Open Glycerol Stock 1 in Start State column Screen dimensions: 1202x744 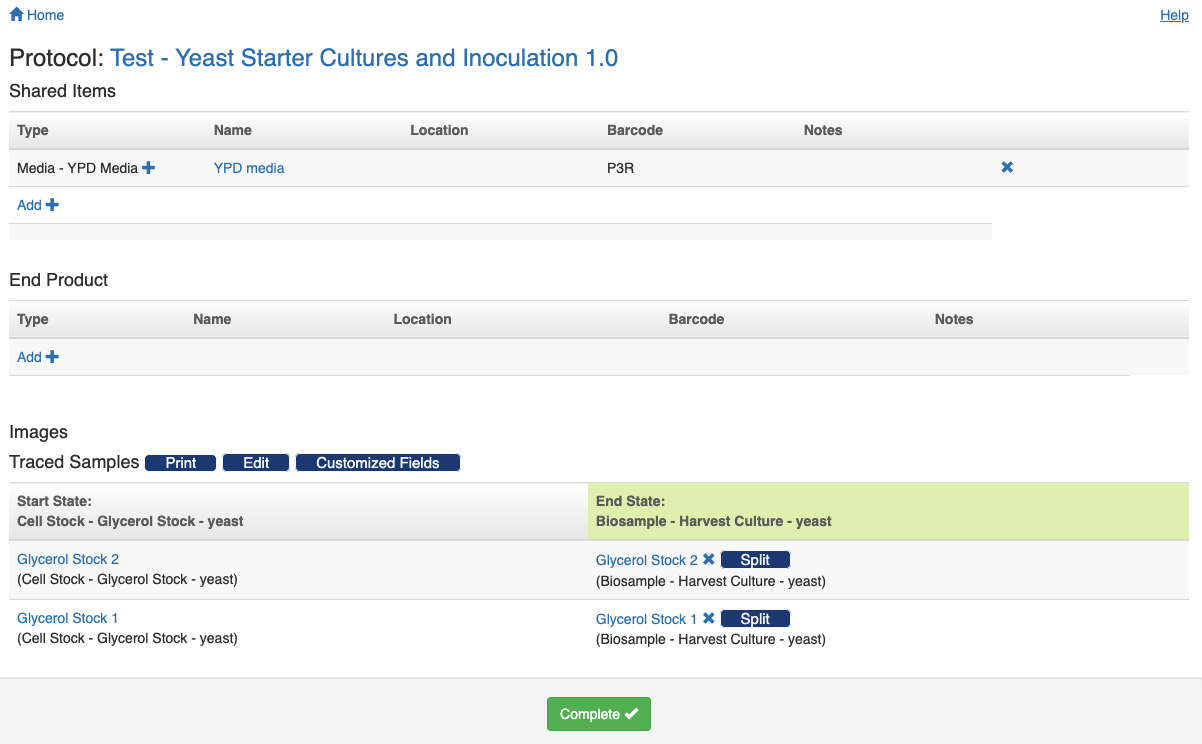click(x=68, y=618)
